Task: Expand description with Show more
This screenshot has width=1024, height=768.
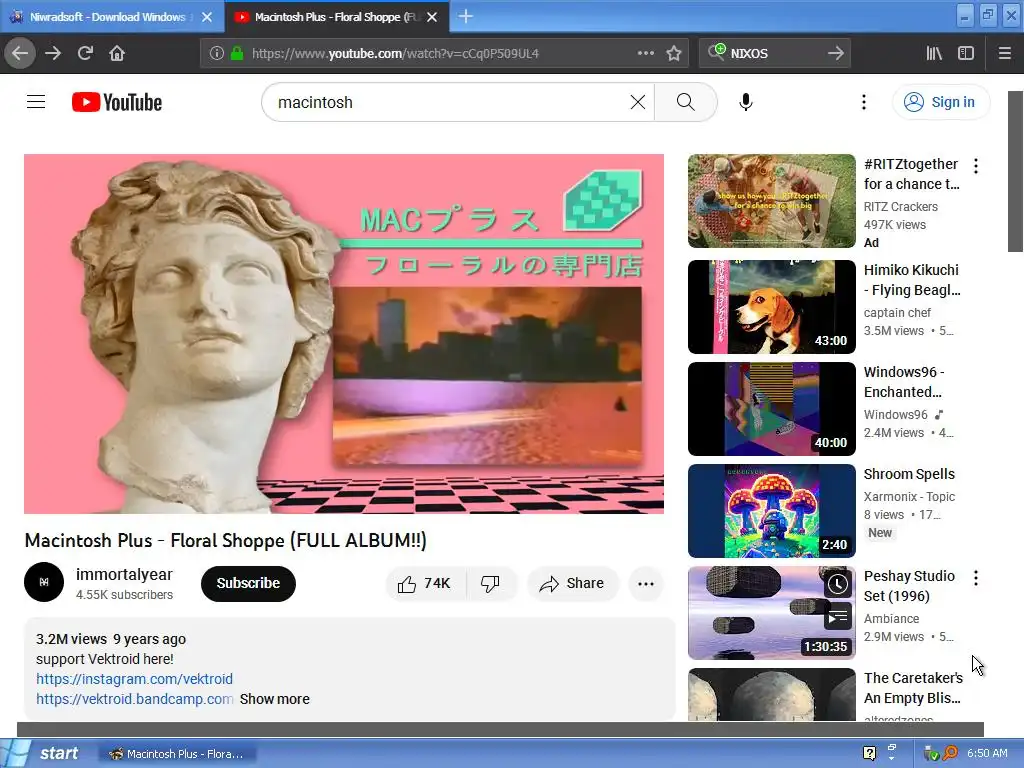Action: [x=274, y=699]
